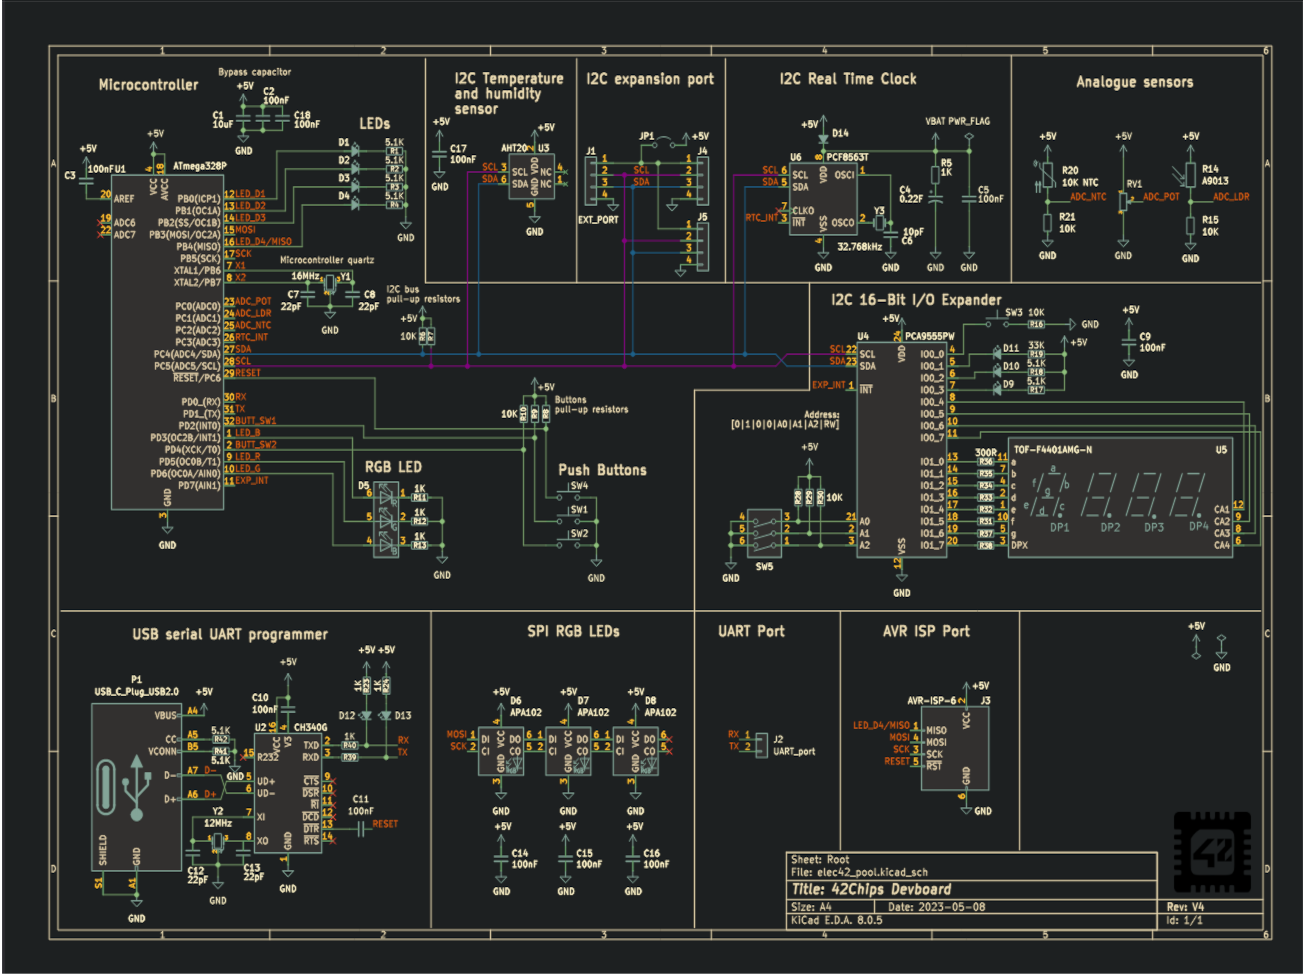Select the PCA9555PW I/O expander symbol U4
1303x976 pixels.
pos(902,451)
